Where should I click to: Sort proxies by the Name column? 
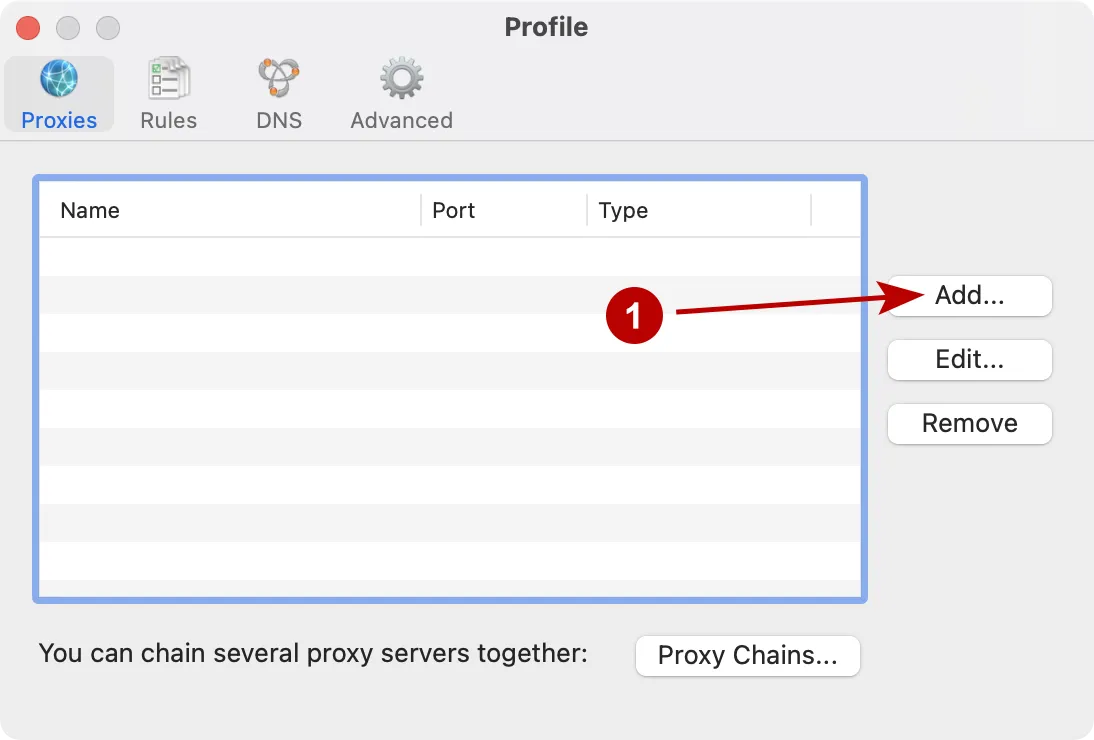[90, 210]
